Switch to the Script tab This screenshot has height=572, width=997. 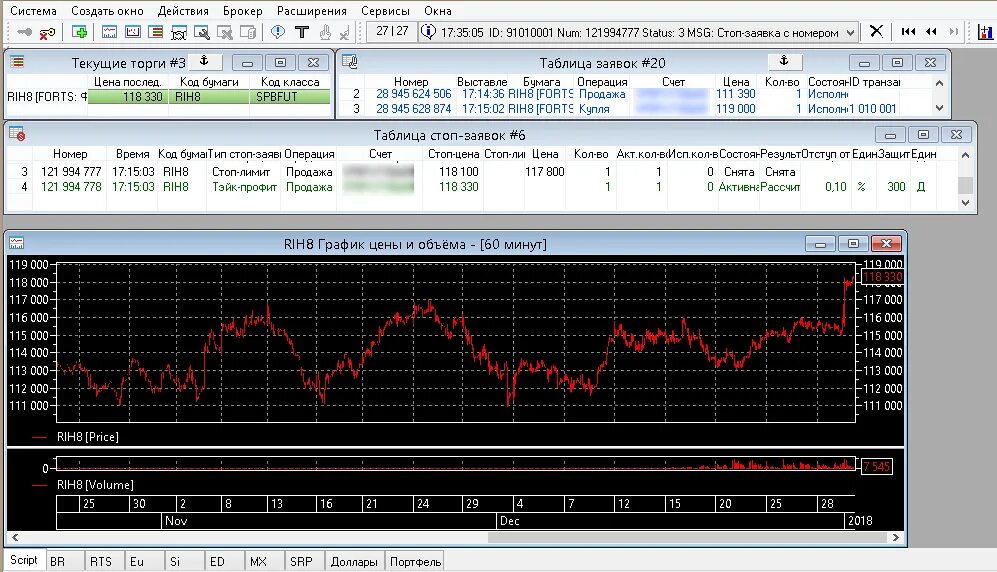coord(24,560)
